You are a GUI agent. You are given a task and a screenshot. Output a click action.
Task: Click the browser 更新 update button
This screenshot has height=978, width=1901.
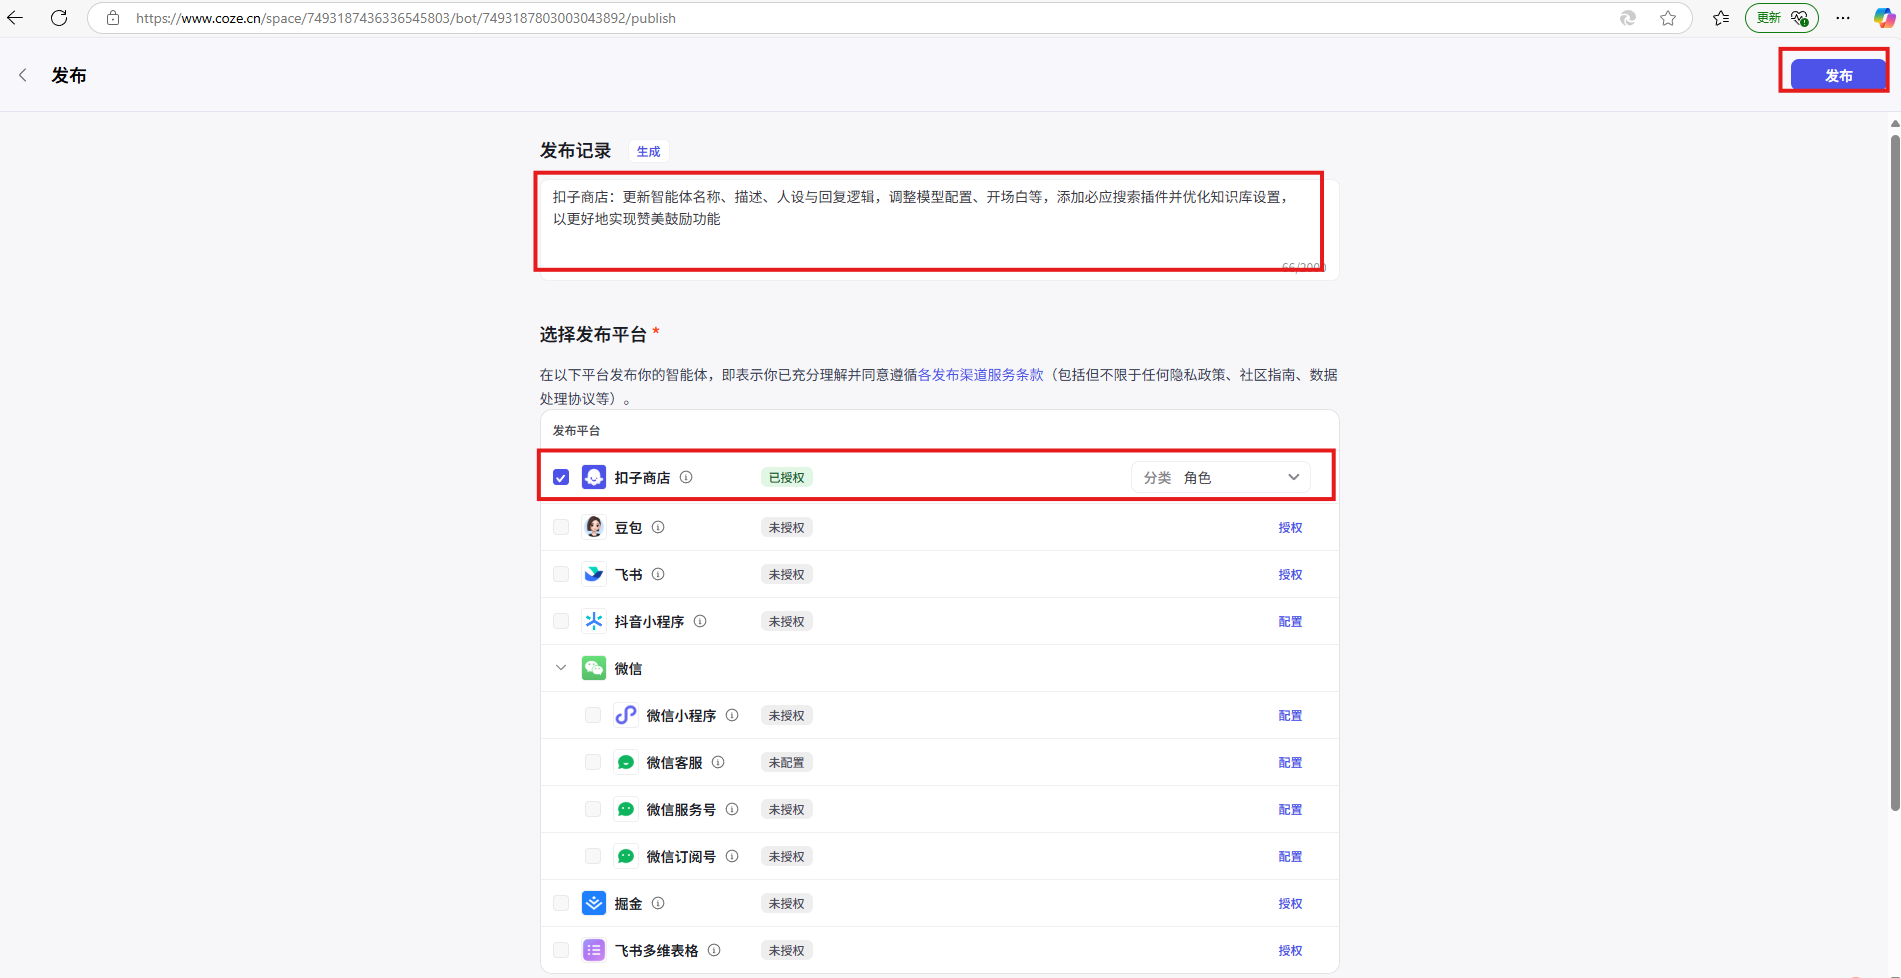(x=1782, y=18)
